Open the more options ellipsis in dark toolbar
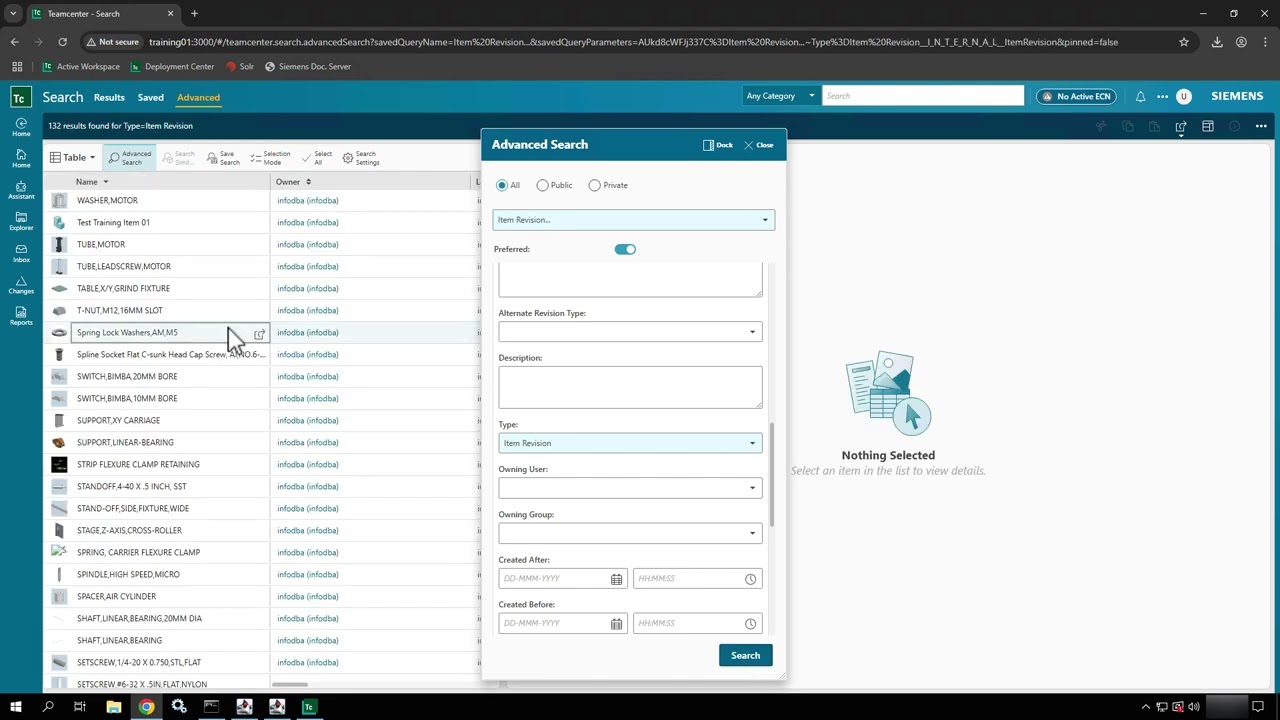1280x720 pixels. 1261,126
